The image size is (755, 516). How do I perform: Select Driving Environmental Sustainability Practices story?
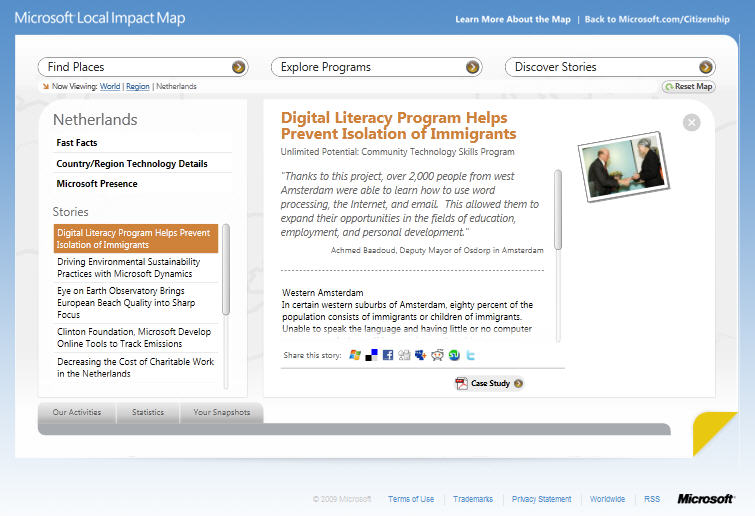[136, 268]
